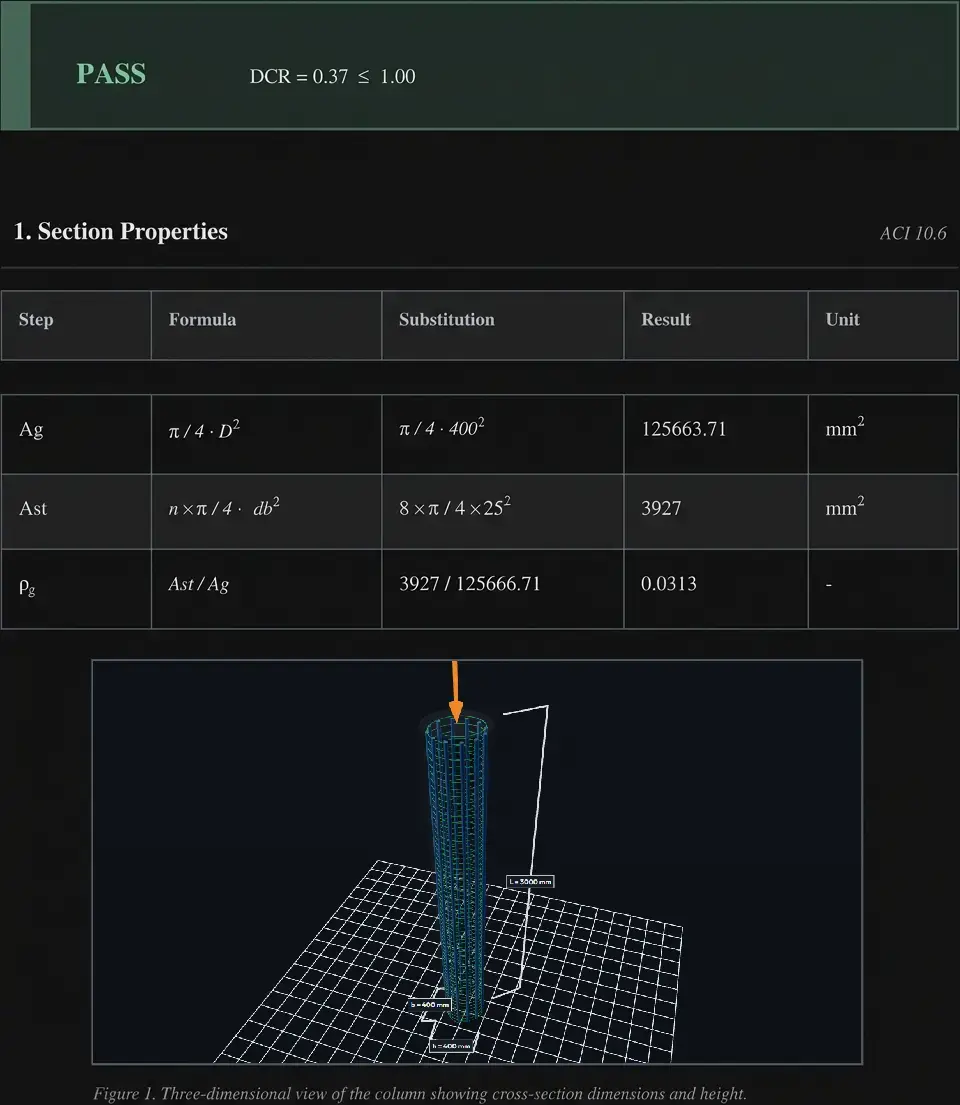This screenshot has height=1105, width=960.
Task: Select the 3927 / 125666.71 substitution
Action: pyautogui.click(x=469, y=584)
